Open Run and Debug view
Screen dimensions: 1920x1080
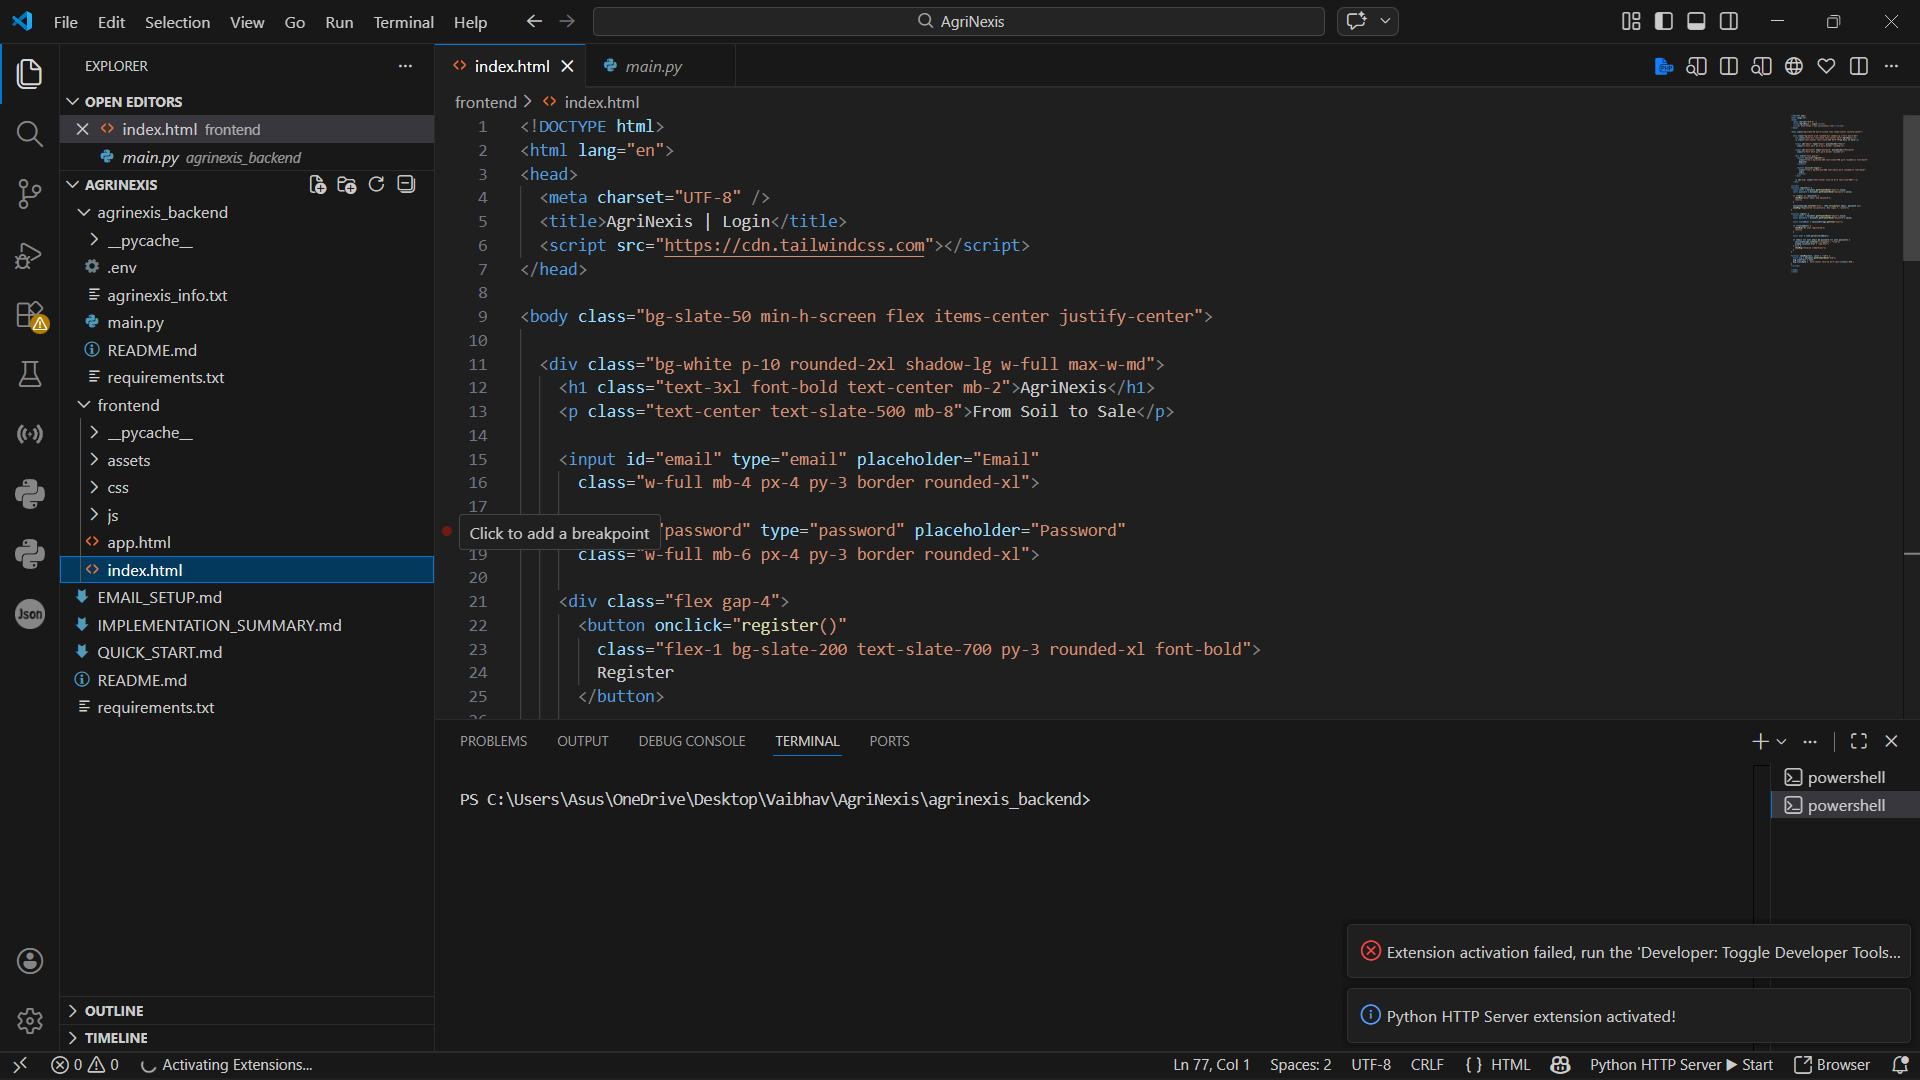pyautogui.click(x=29, y=255)
